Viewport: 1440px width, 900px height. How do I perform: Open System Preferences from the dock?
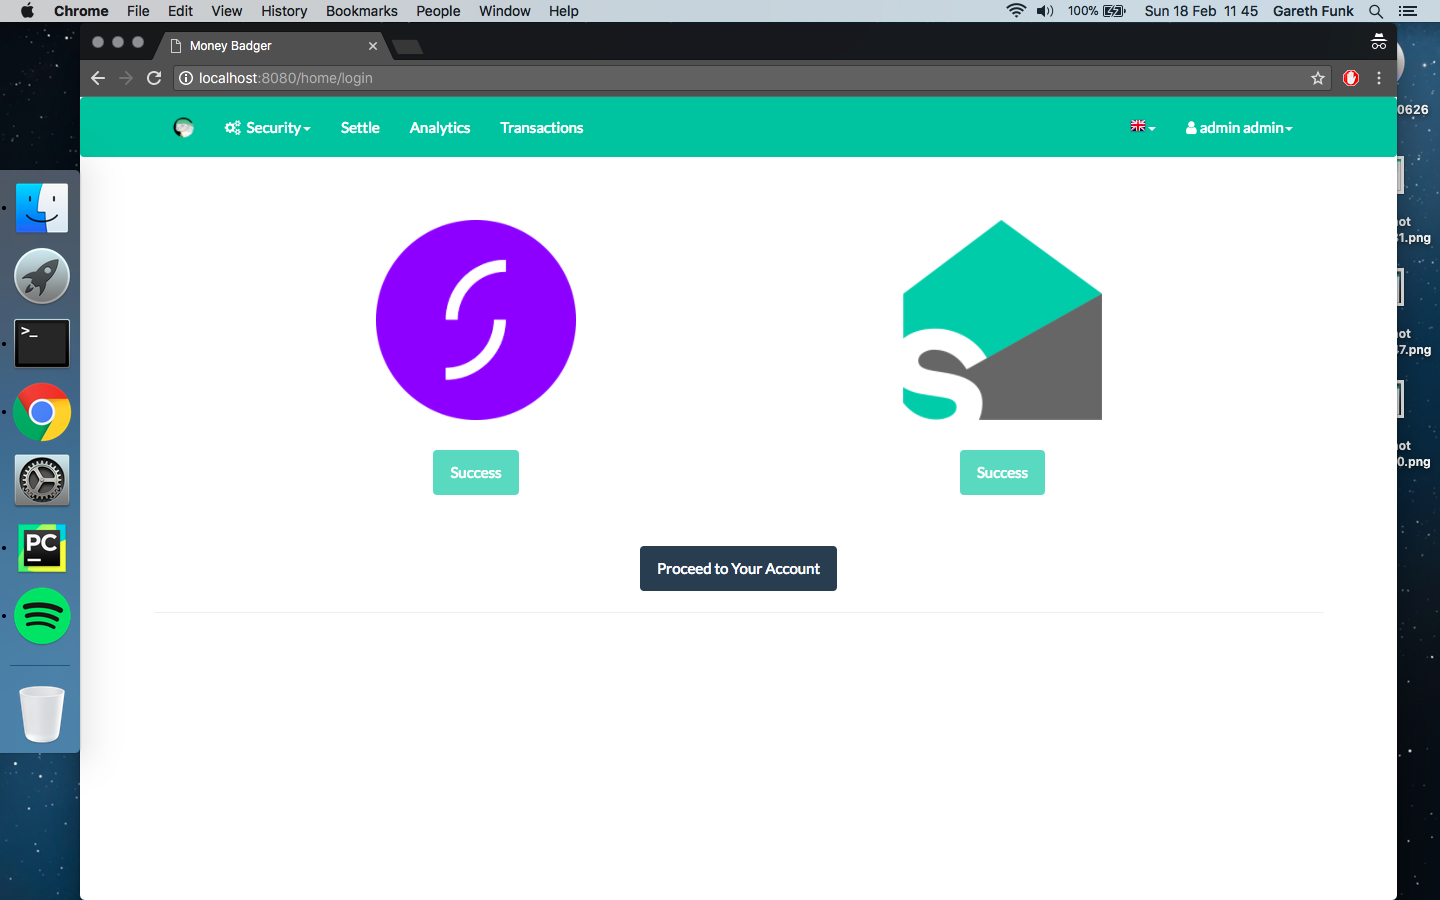42,480
